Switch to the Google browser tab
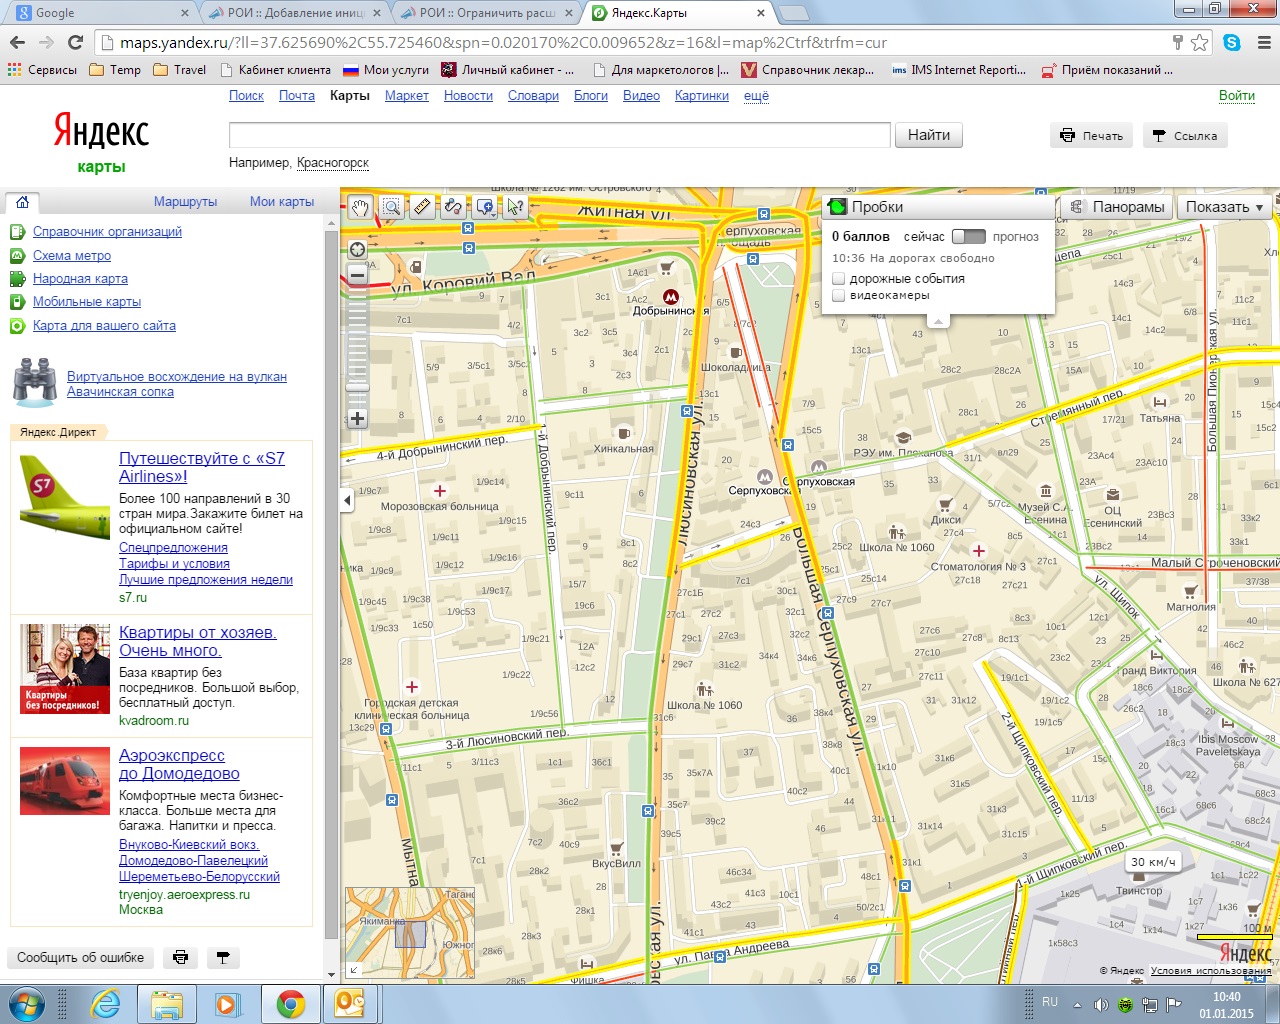The image size is (1280, 1024). (x=100, y=13)
